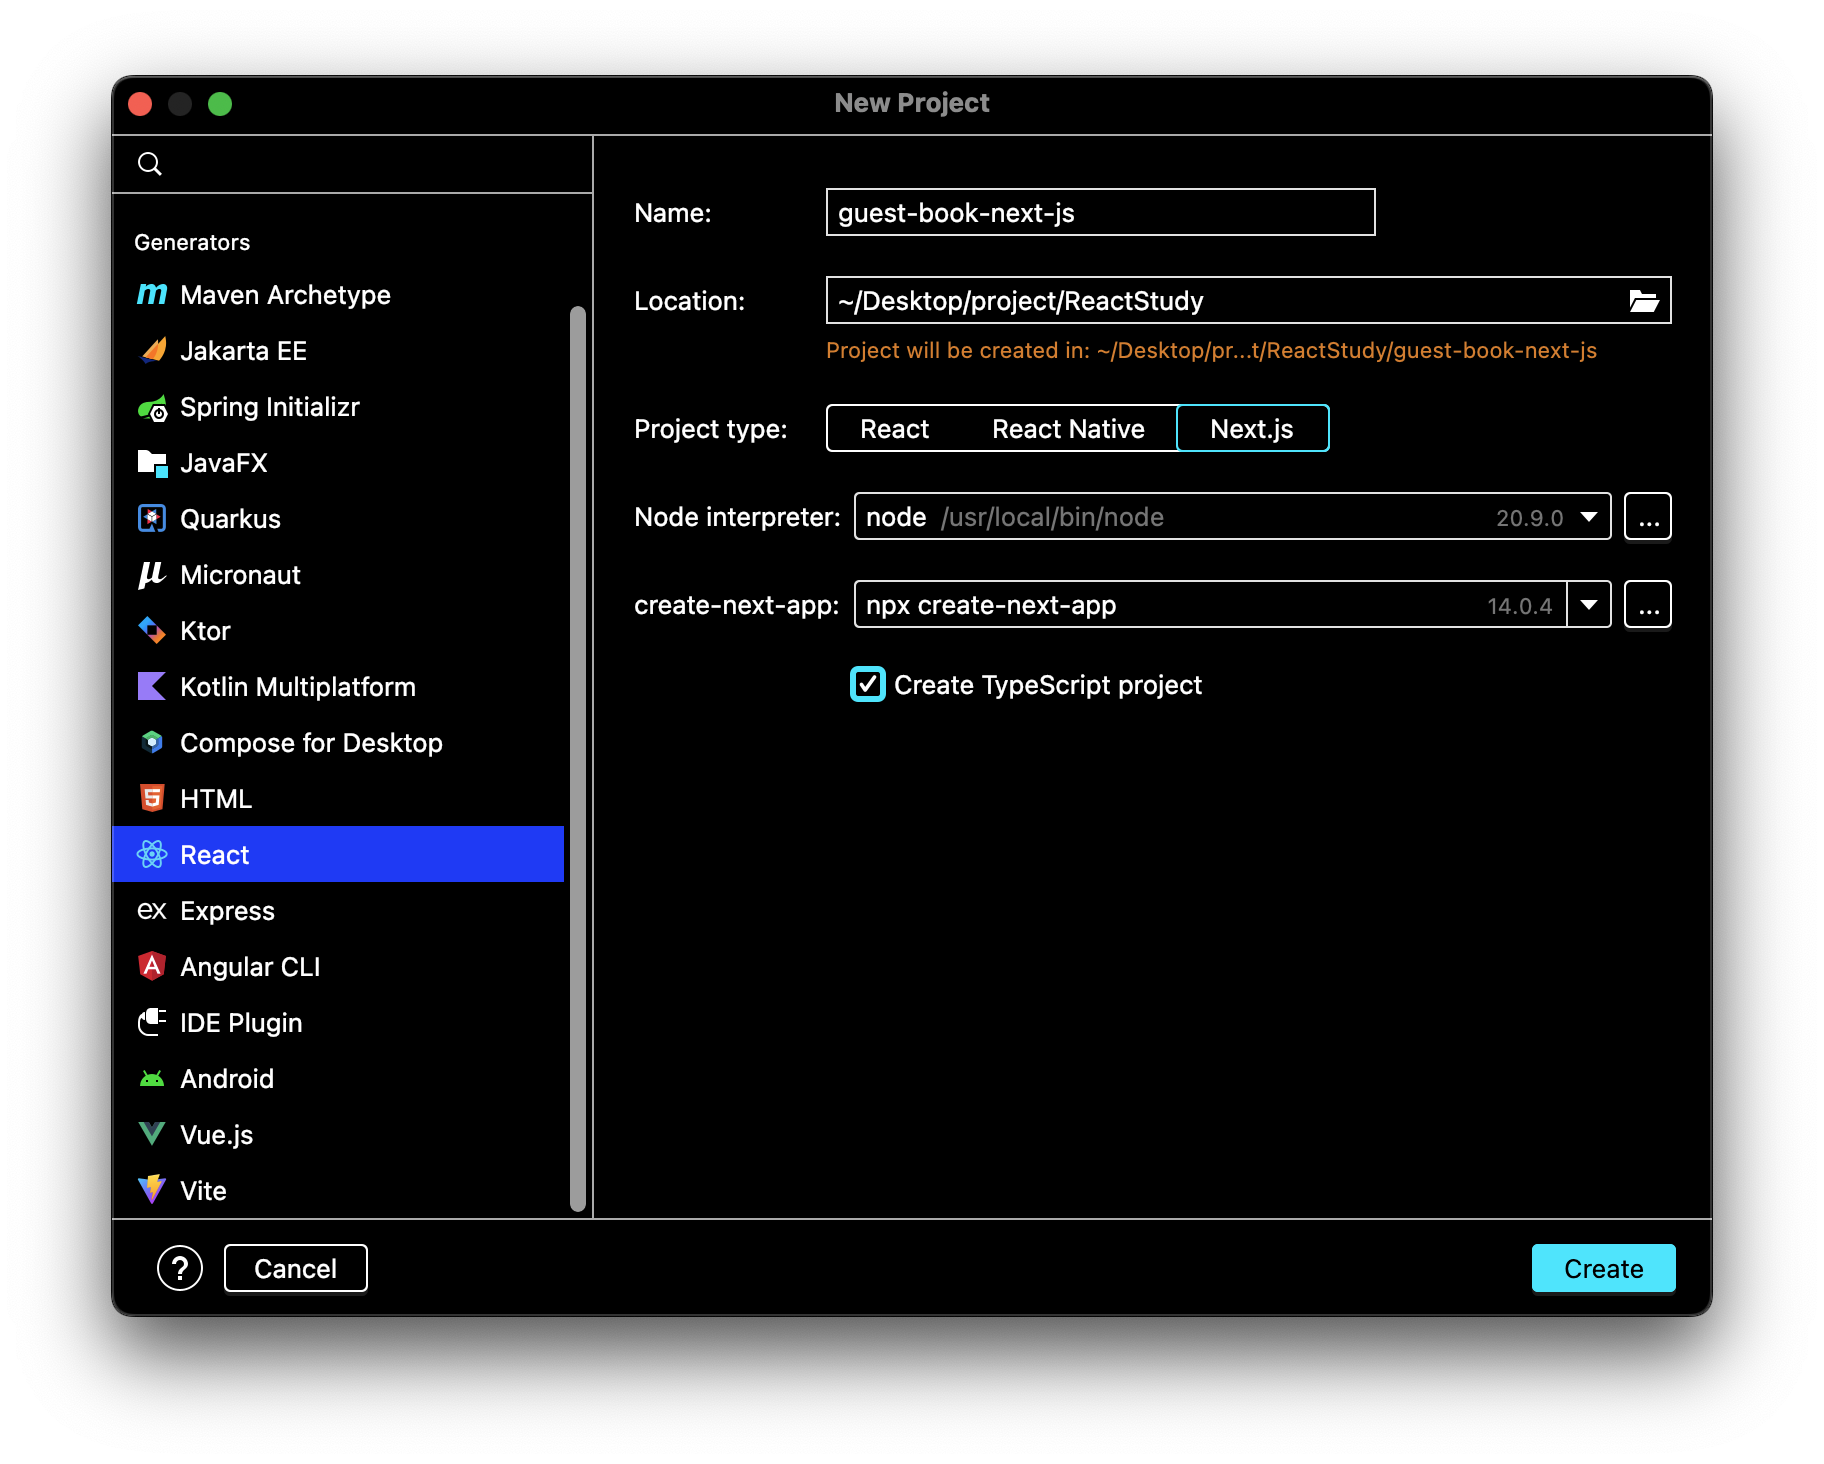Click the Kotlin Multiplatform K icon
Viewport: 1824px width, 1464px height.
tap(152, 686)
